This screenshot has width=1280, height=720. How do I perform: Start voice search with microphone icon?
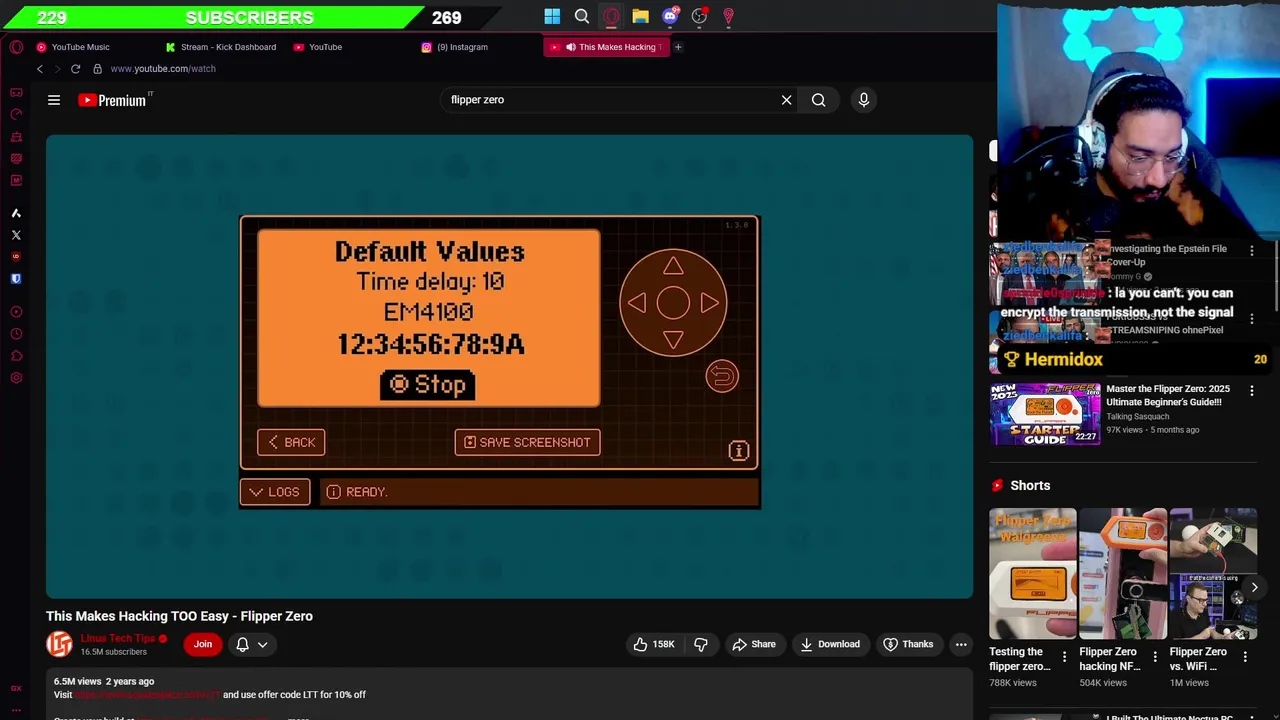pos(864,100)
